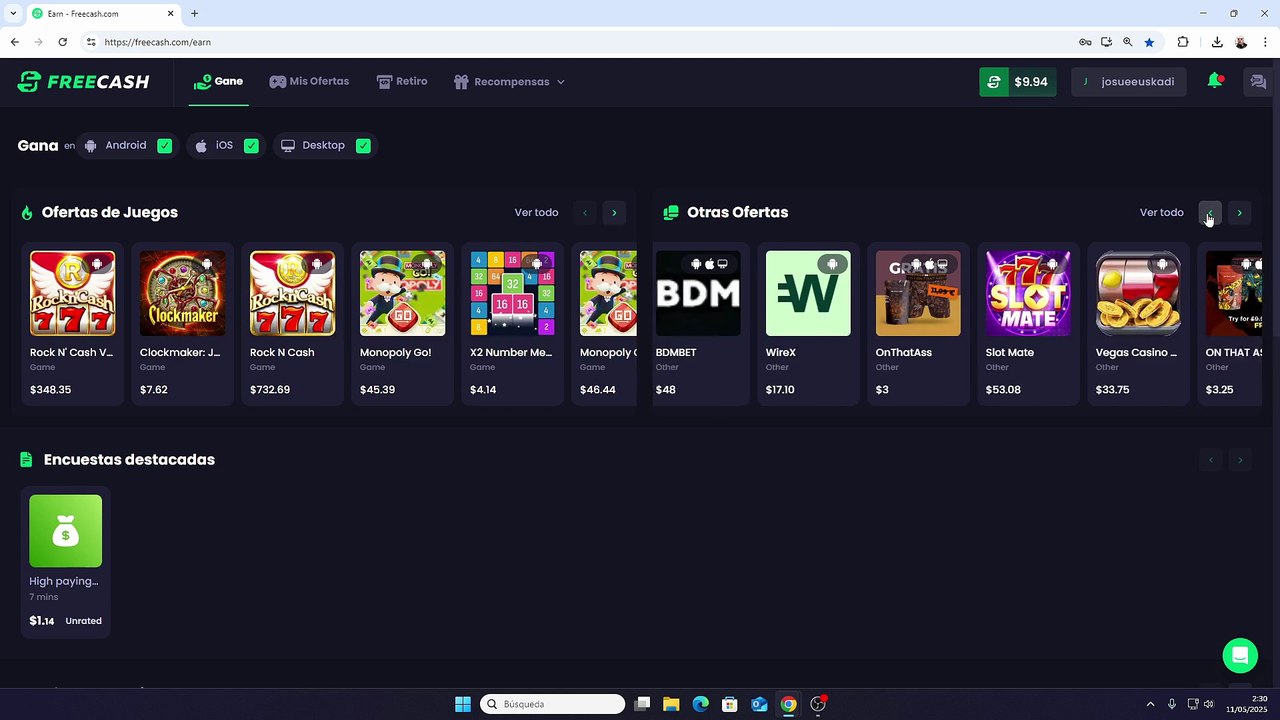Open the site chat panel icon
1280x720 pixels.
(1258, 82)
